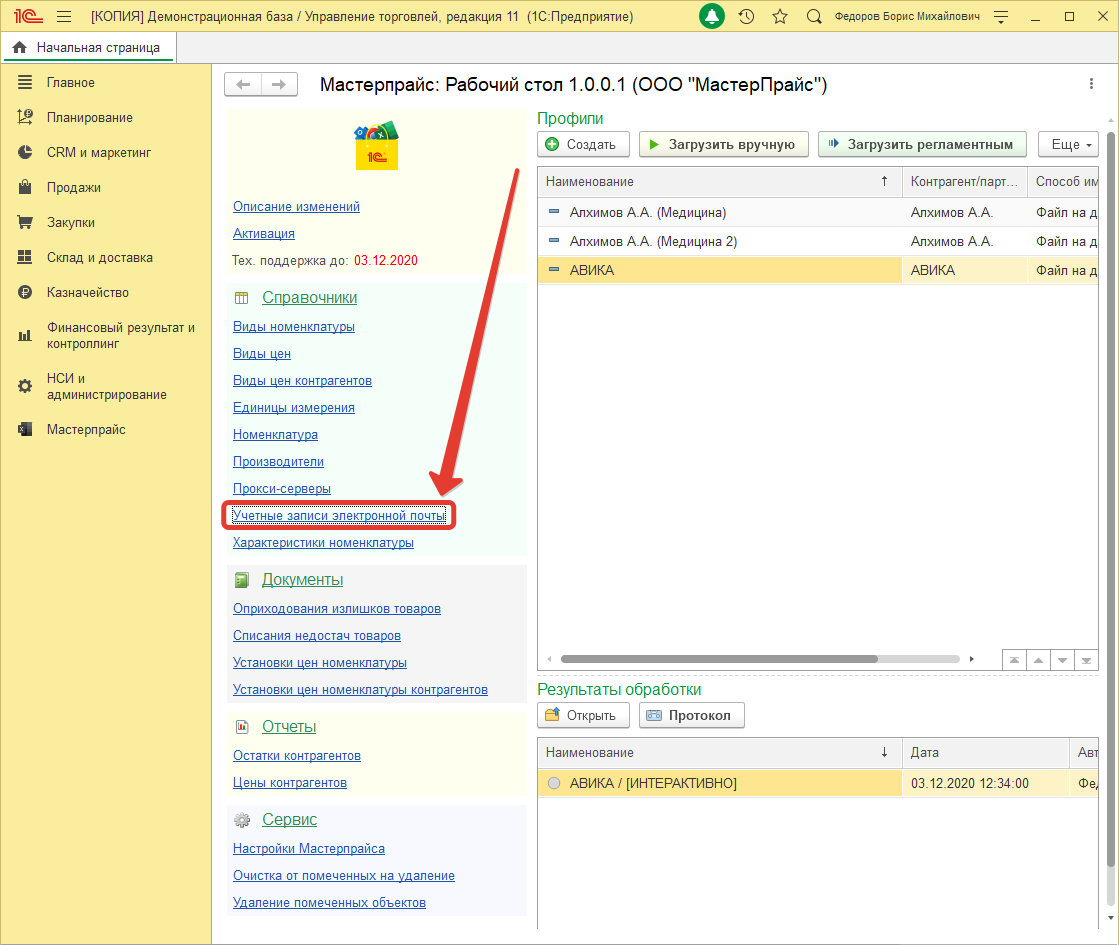Select the АВИКА / [ИНТЕРАКТИВНО] result row
This screenshot has height=945, width=1119.
653,783
